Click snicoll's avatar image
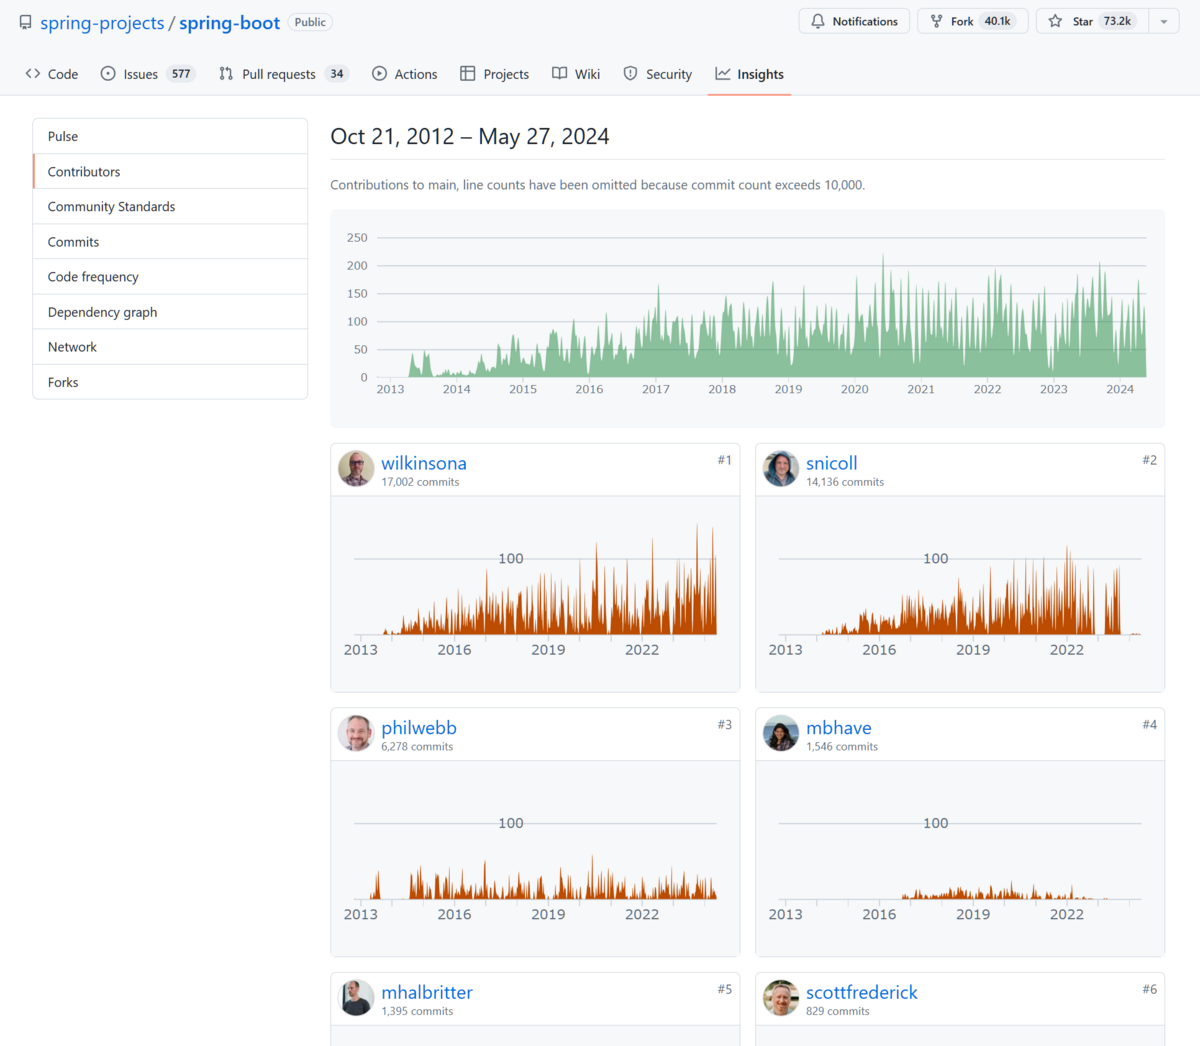The image size is (1200, 1046). tap(781, 468)
